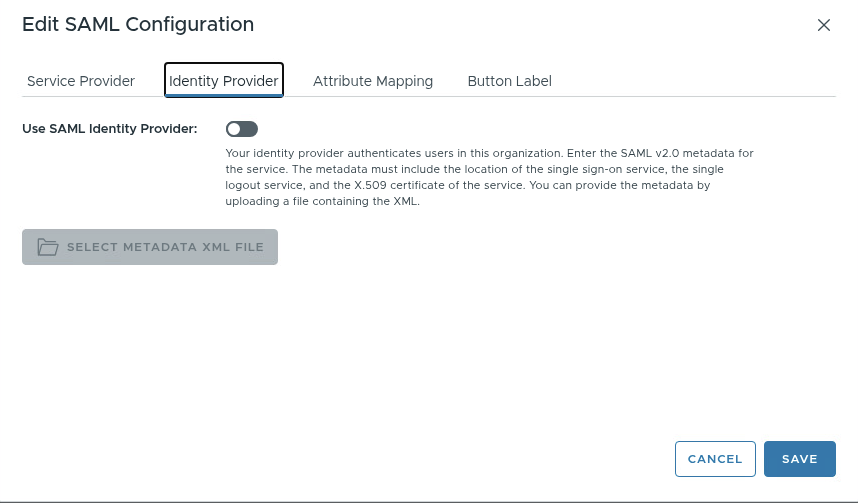Save the SAML configuration
The height and width of the screenshot is (503, 858).
800,459
